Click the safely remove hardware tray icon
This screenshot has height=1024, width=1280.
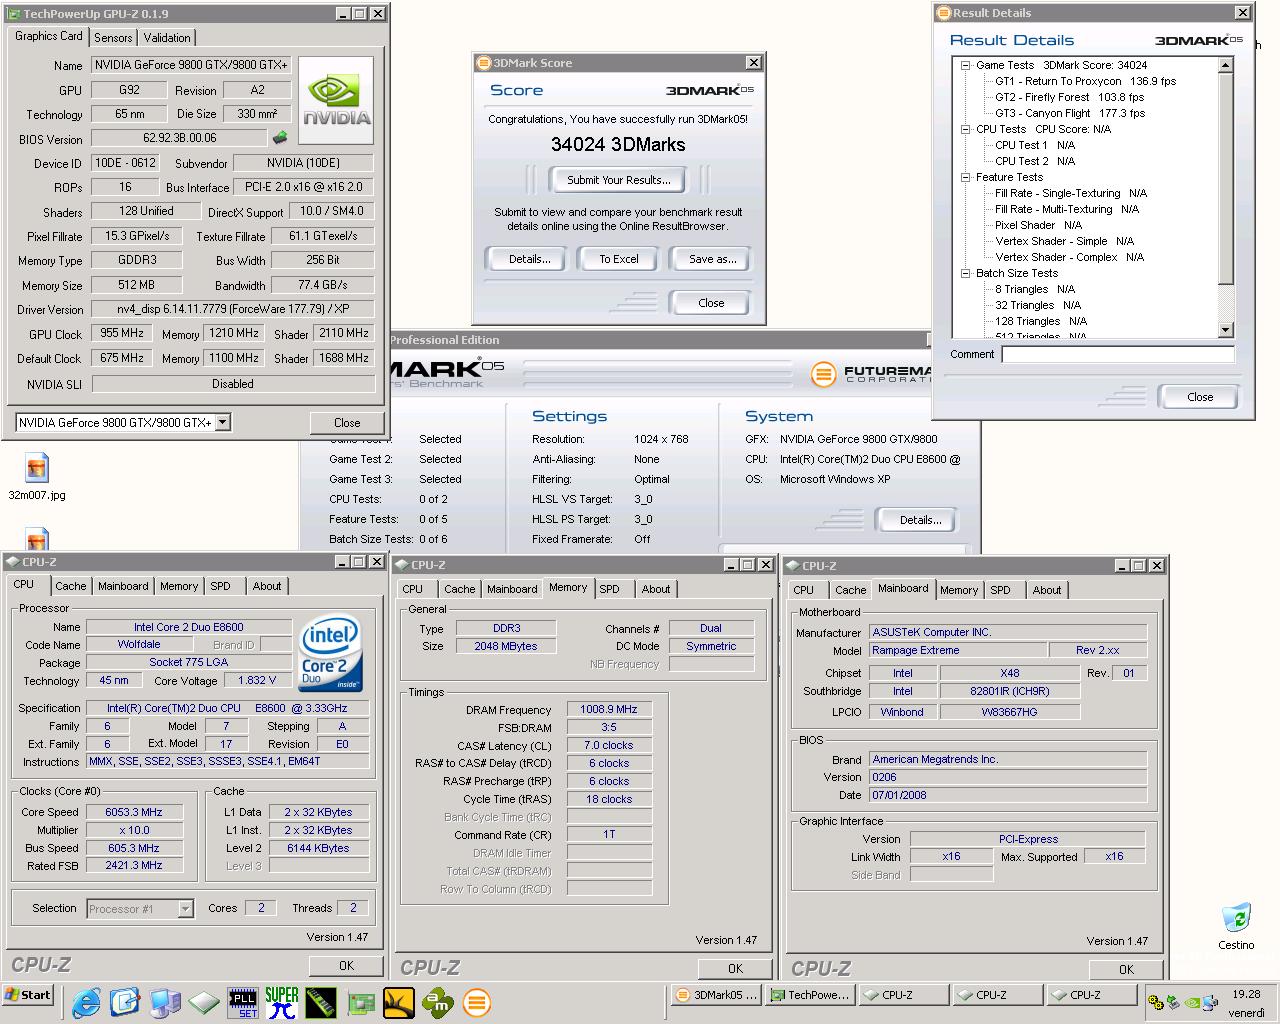coord(1175,1002)
